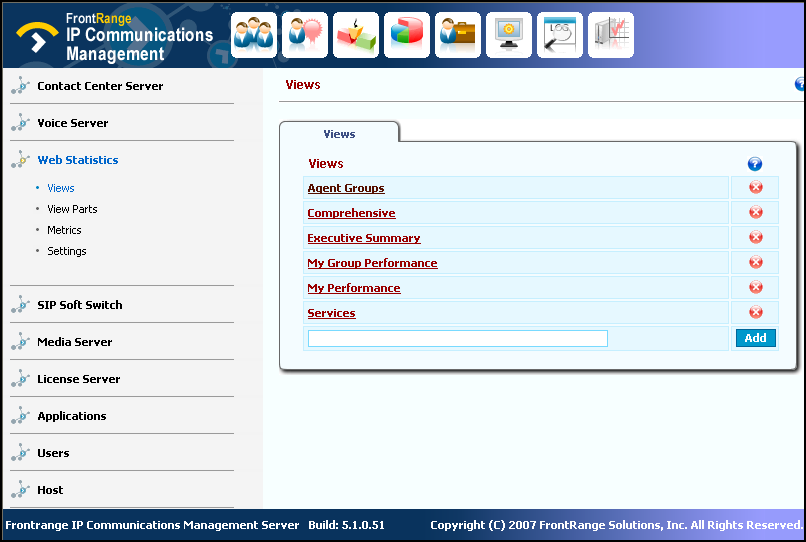Screen dimensions: 806x542
Task: Click the Users node icon
Action: pyautogui.click(x=21, y=453)
